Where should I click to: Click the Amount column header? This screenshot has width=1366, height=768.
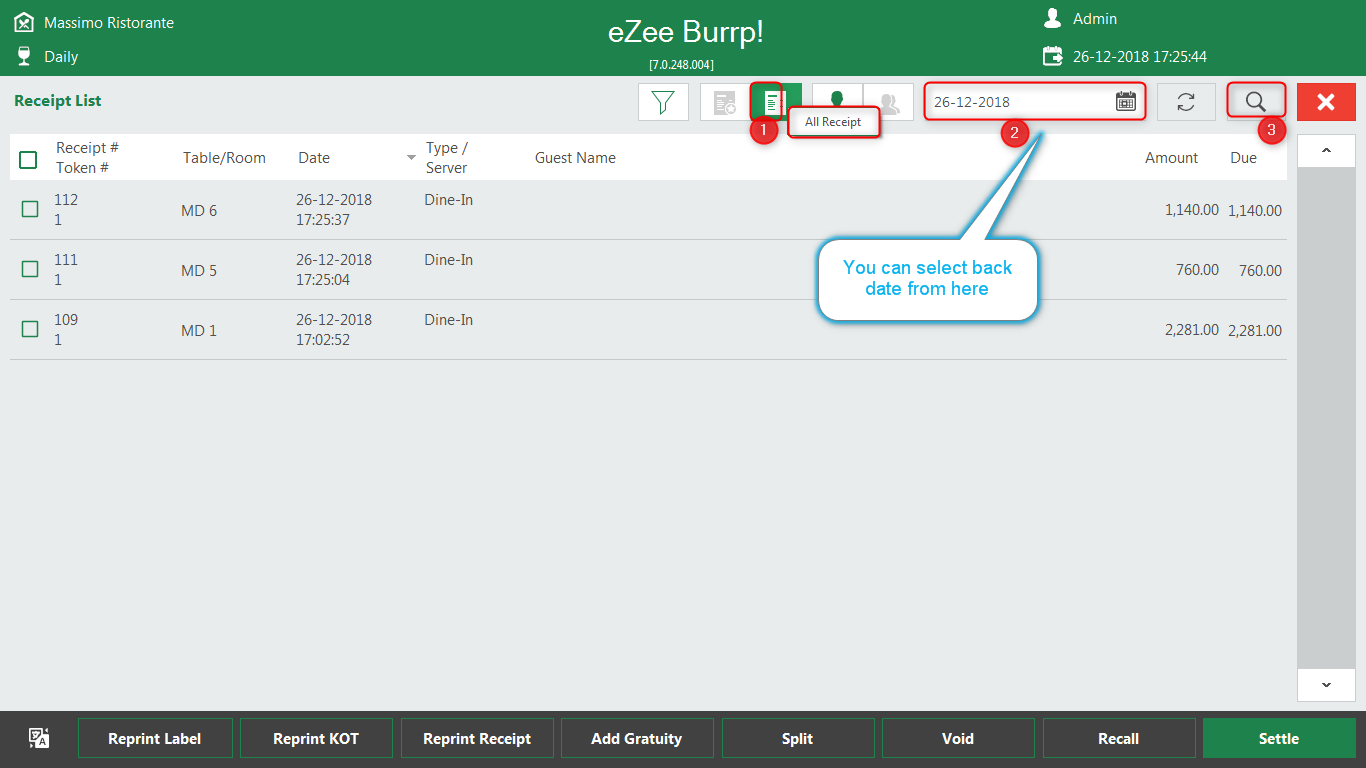pos(1171,158)
